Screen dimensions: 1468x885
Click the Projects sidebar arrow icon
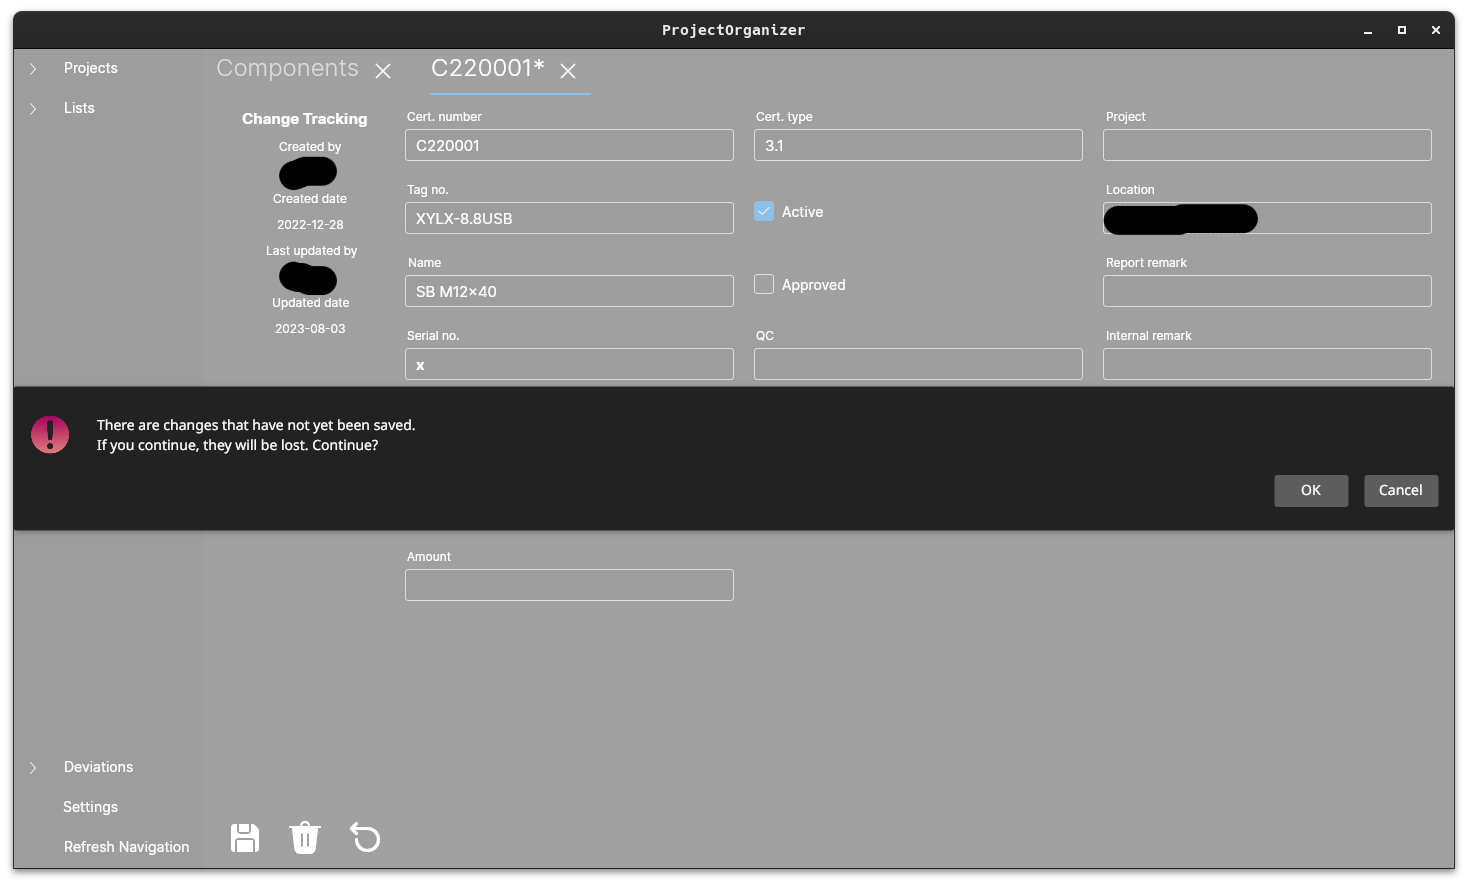click(32, 68)
